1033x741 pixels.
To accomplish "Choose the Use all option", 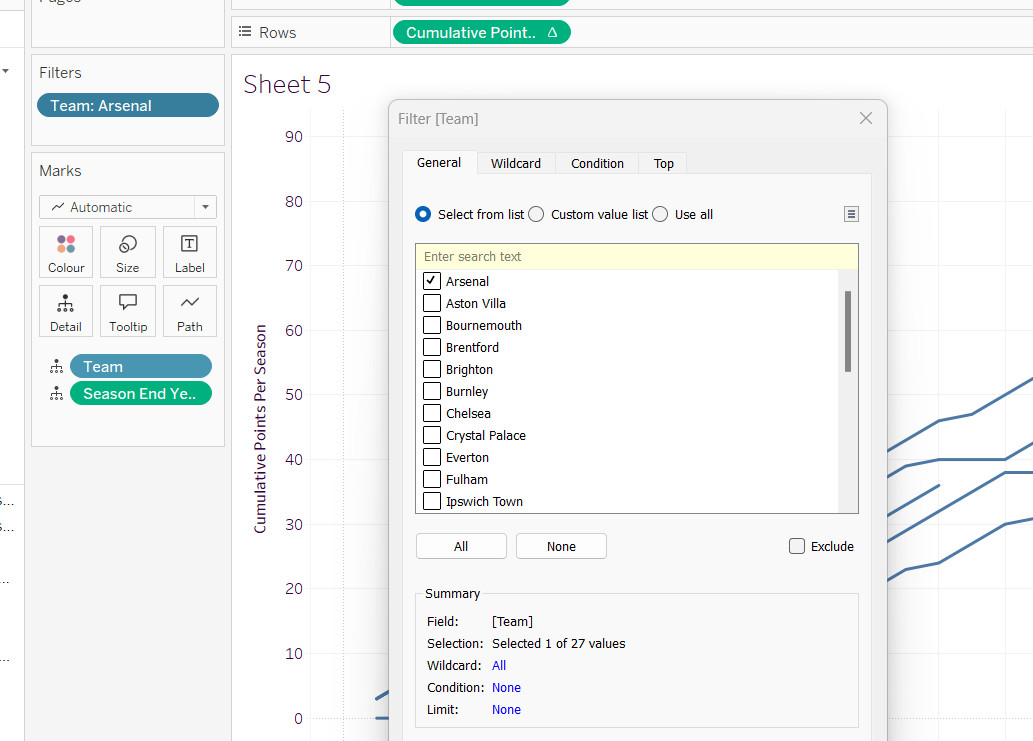I will (660, 214).
